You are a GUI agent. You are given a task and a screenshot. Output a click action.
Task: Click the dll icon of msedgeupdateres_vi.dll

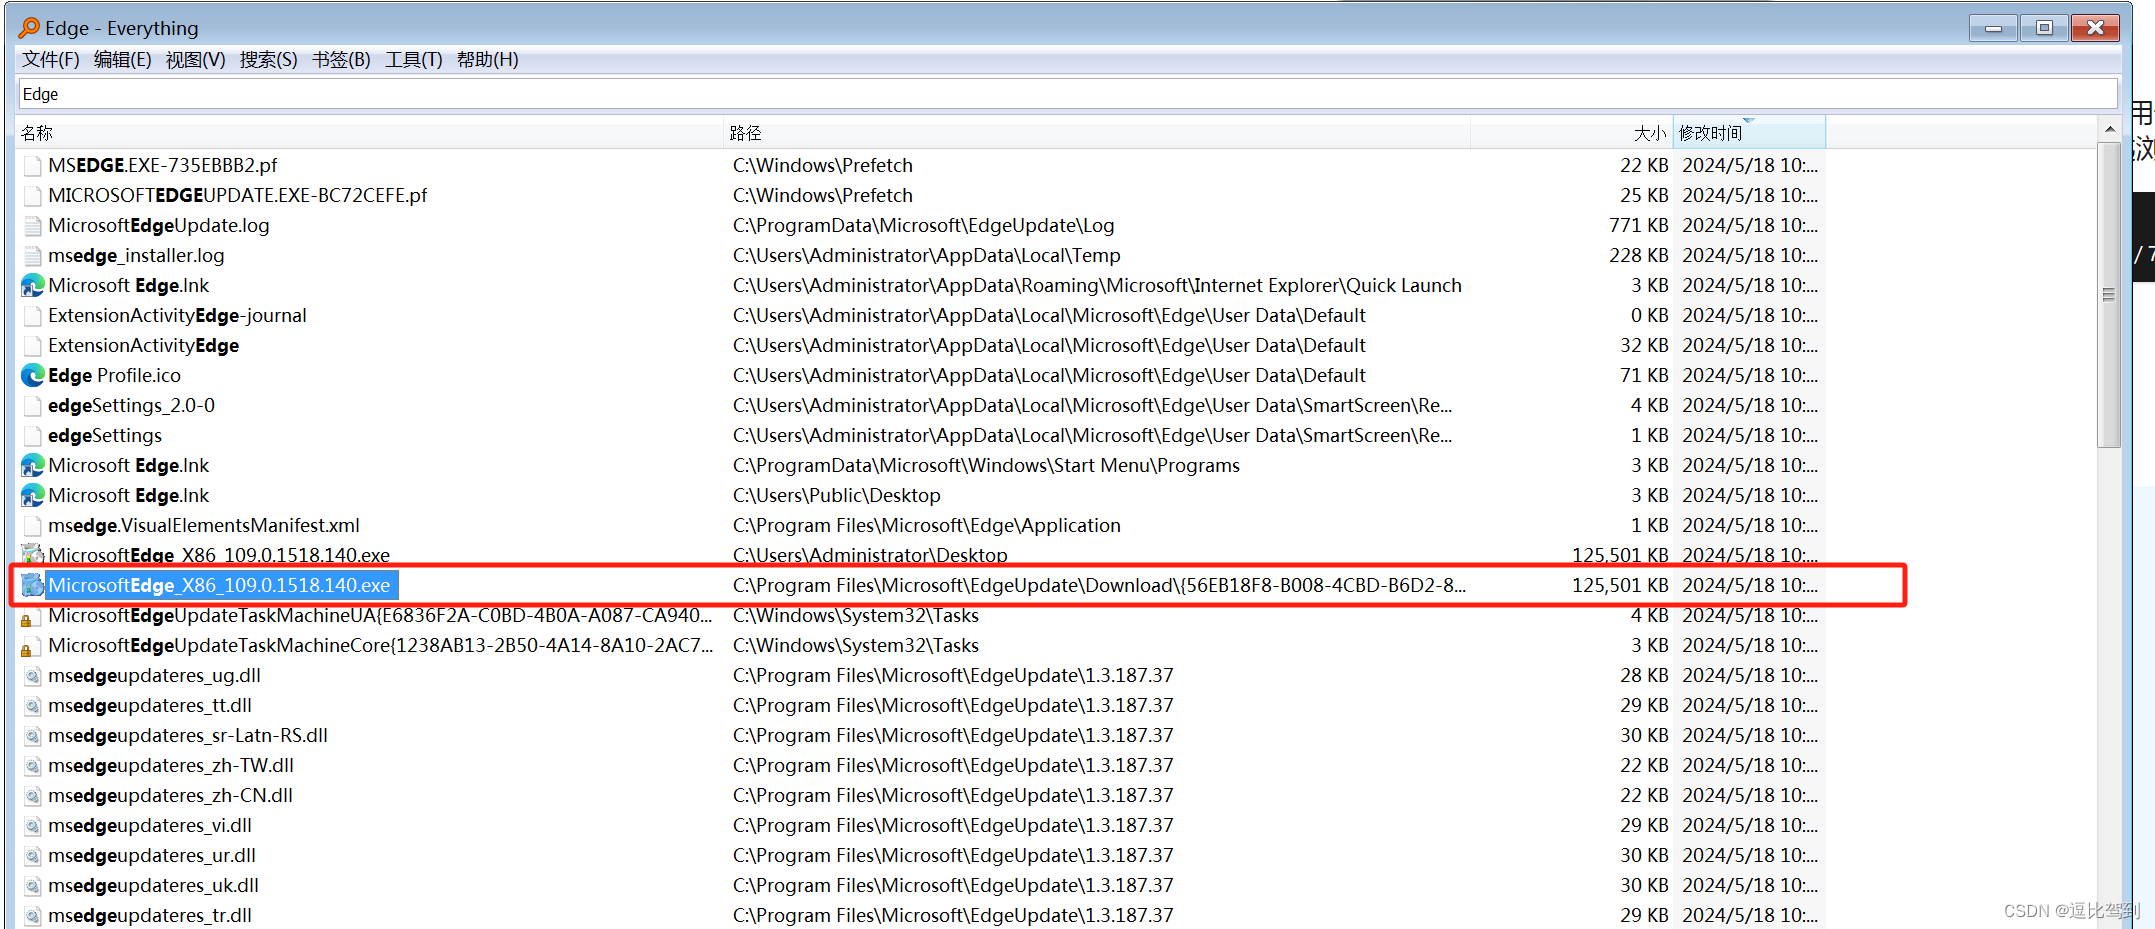(33, 826)
